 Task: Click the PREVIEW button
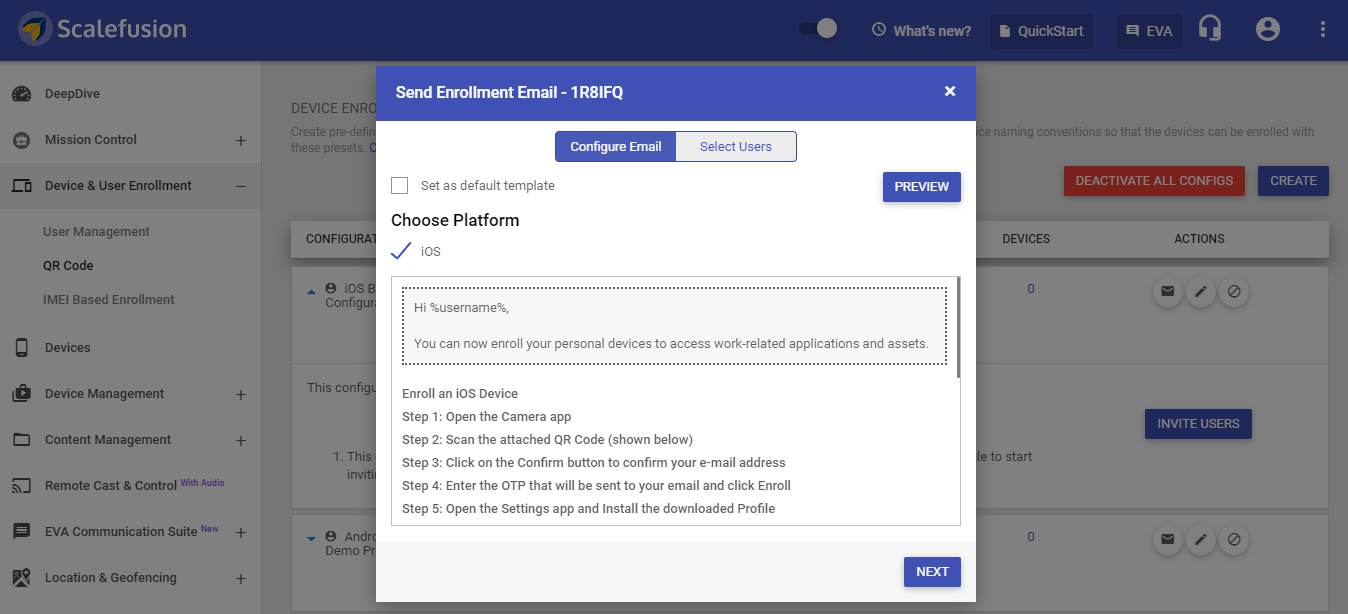point(922,187)
